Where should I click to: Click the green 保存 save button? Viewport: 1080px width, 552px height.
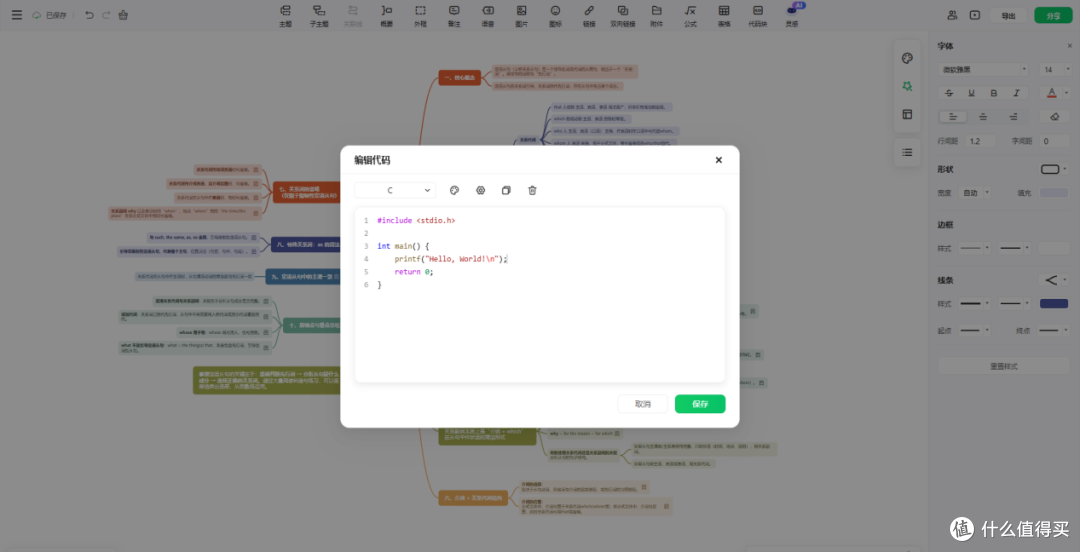(x=700, y=404)
